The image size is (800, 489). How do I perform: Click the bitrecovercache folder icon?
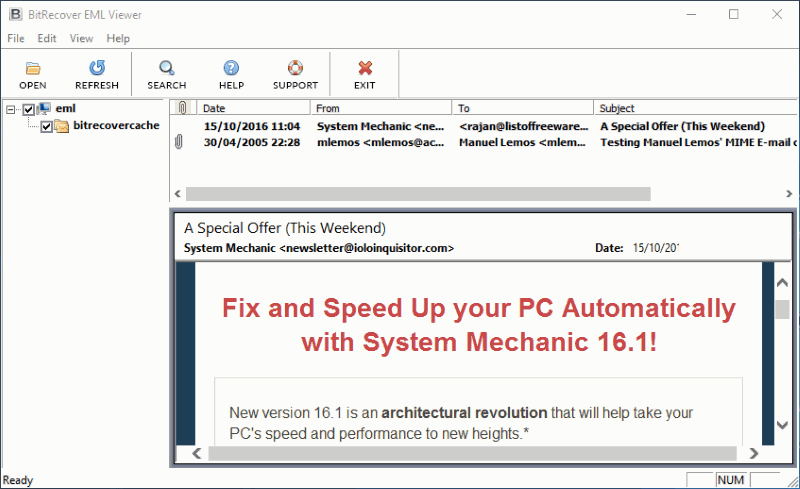(x=62, y=126)
